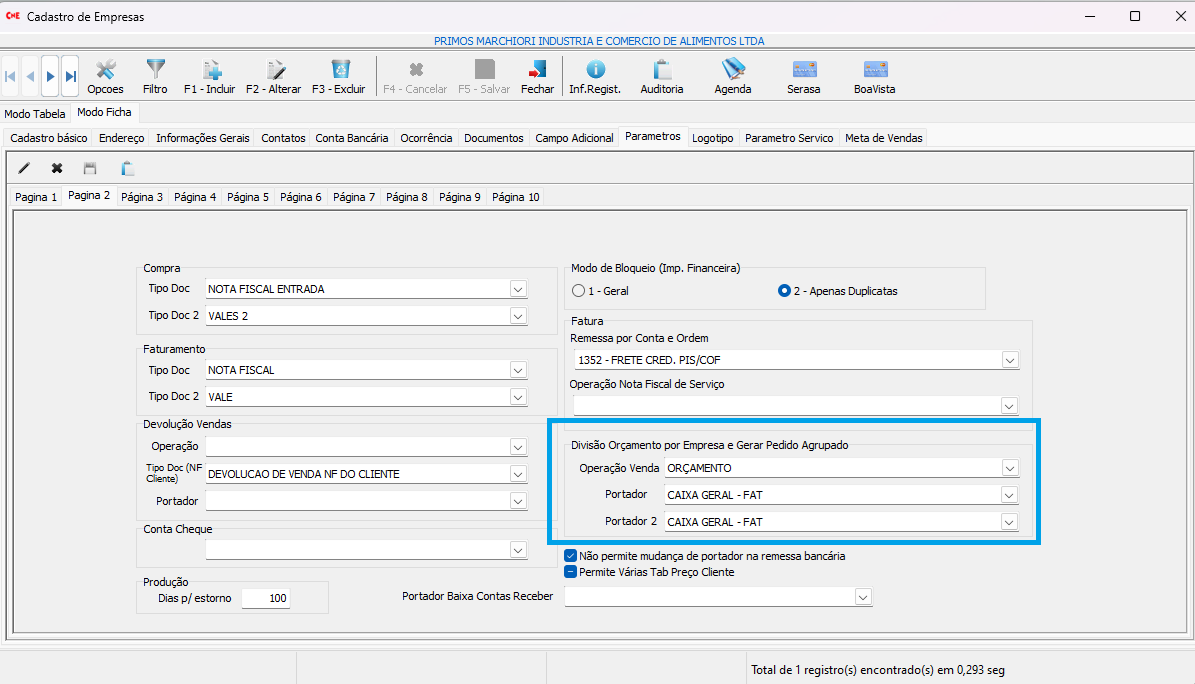This screenshot has width=1195, height=684.
Task: Expand the Operação Venda dropdown
Action: tap(1010, 468)
